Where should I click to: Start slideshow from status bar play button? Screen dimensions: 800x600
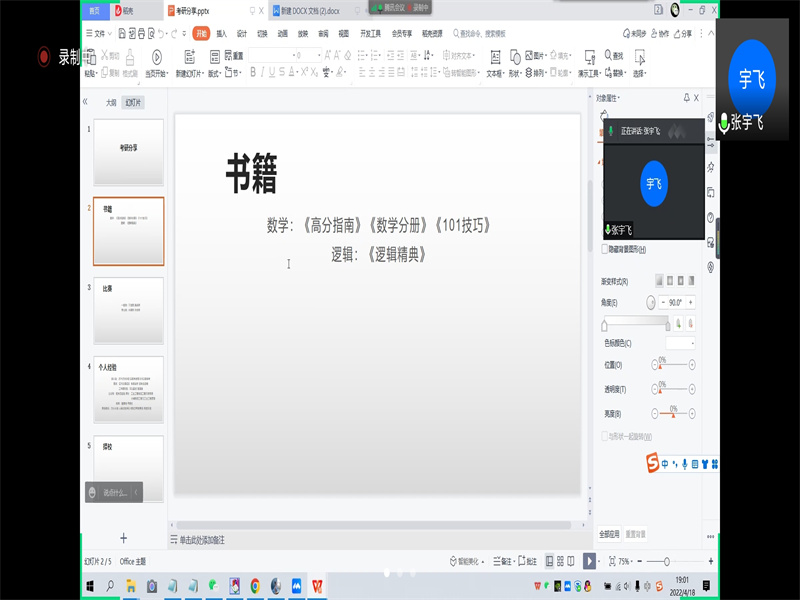(x=589, y=561)
